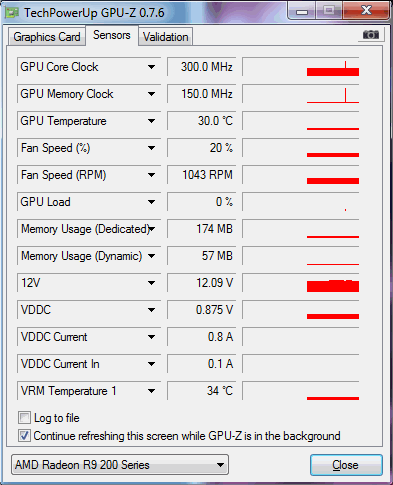Select the Sensors tab
This screenshot has width=393, height=485.
[x=112, y=35]
